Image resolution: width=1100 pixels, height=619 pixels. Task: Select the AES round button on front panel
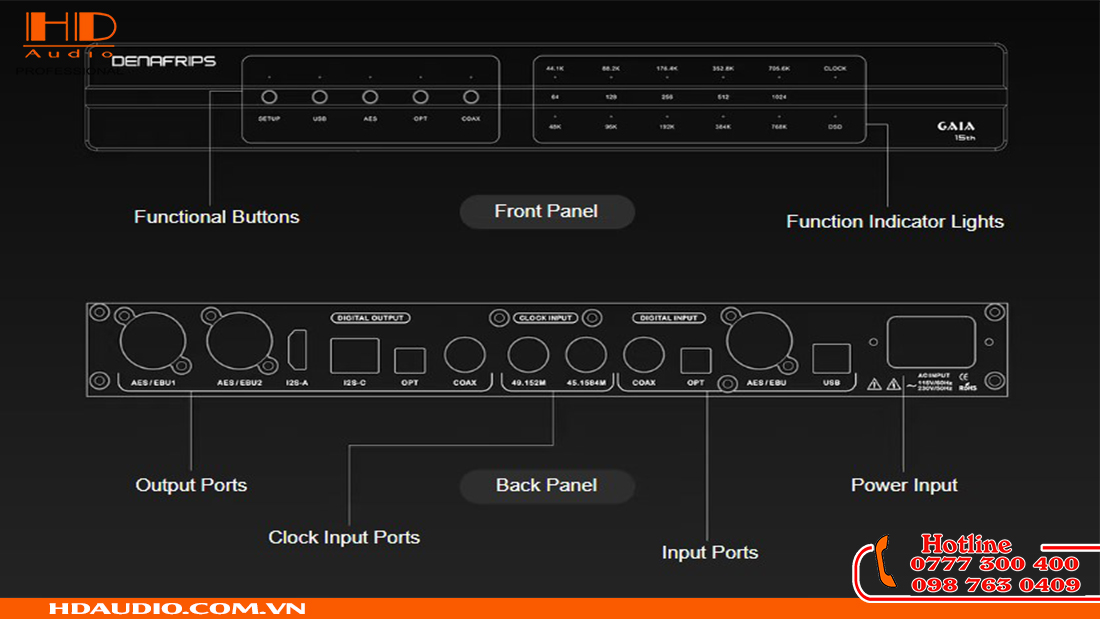370,97
